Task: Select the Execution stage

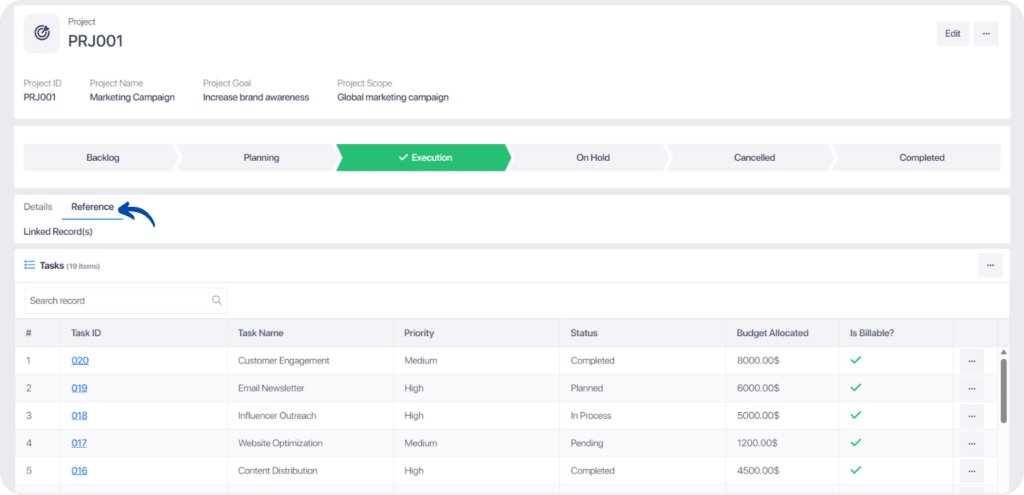Action: click(x=424, y=157)
